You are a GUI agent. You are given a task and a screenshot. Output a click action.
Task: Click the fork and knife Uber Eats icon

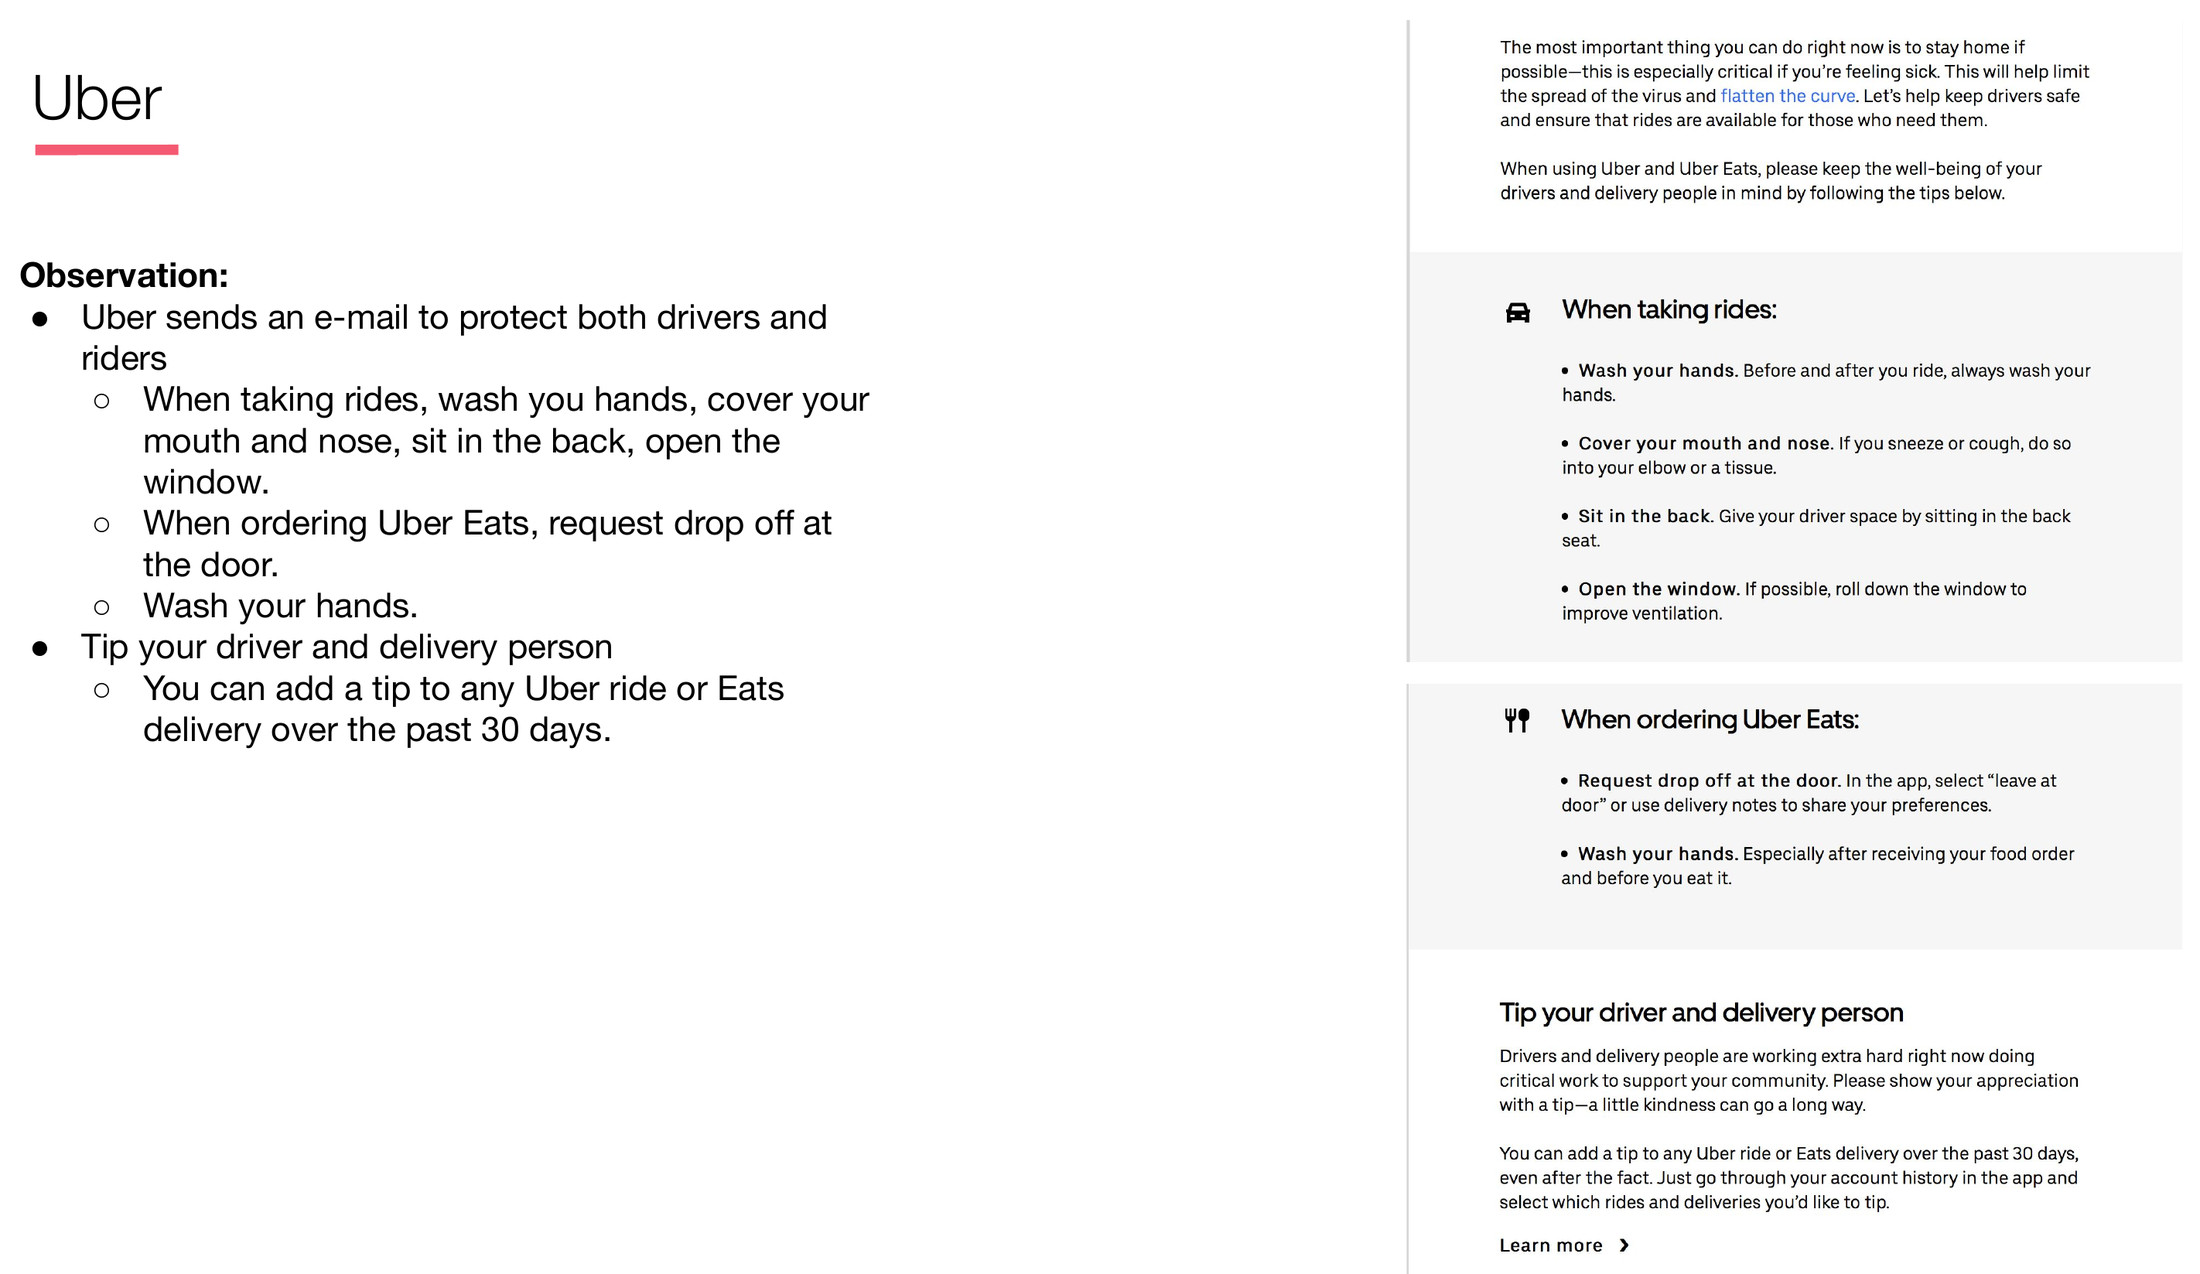(1517, 720)
